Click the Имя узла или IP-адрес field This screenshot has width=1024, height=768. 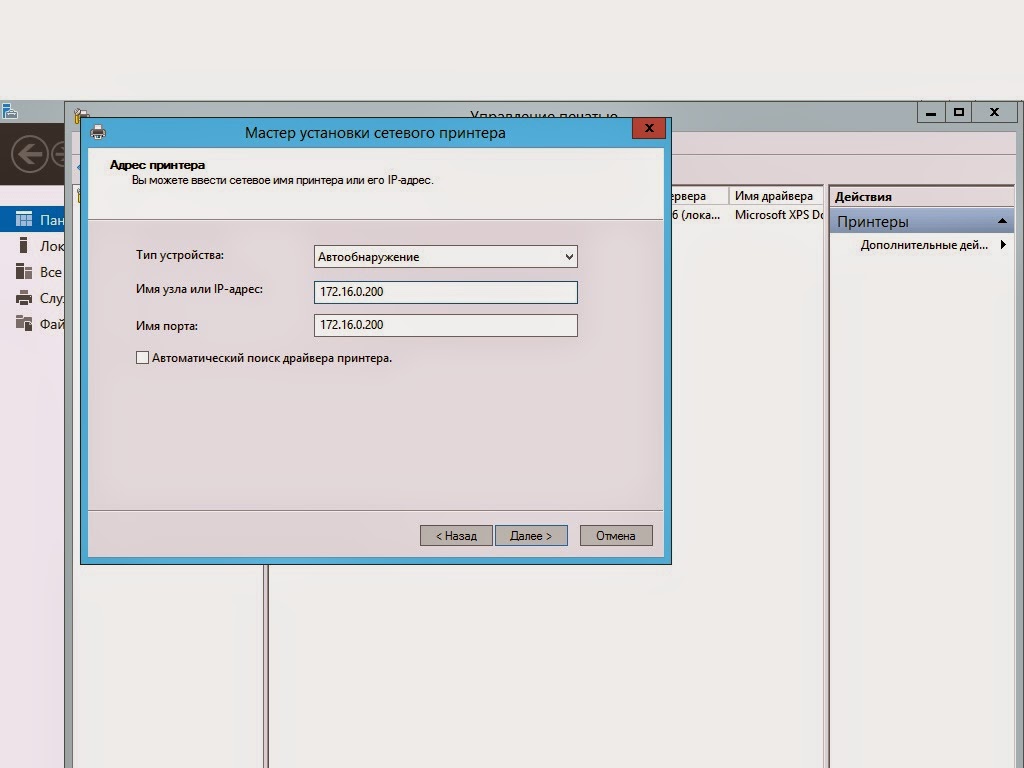coord(445,292)
